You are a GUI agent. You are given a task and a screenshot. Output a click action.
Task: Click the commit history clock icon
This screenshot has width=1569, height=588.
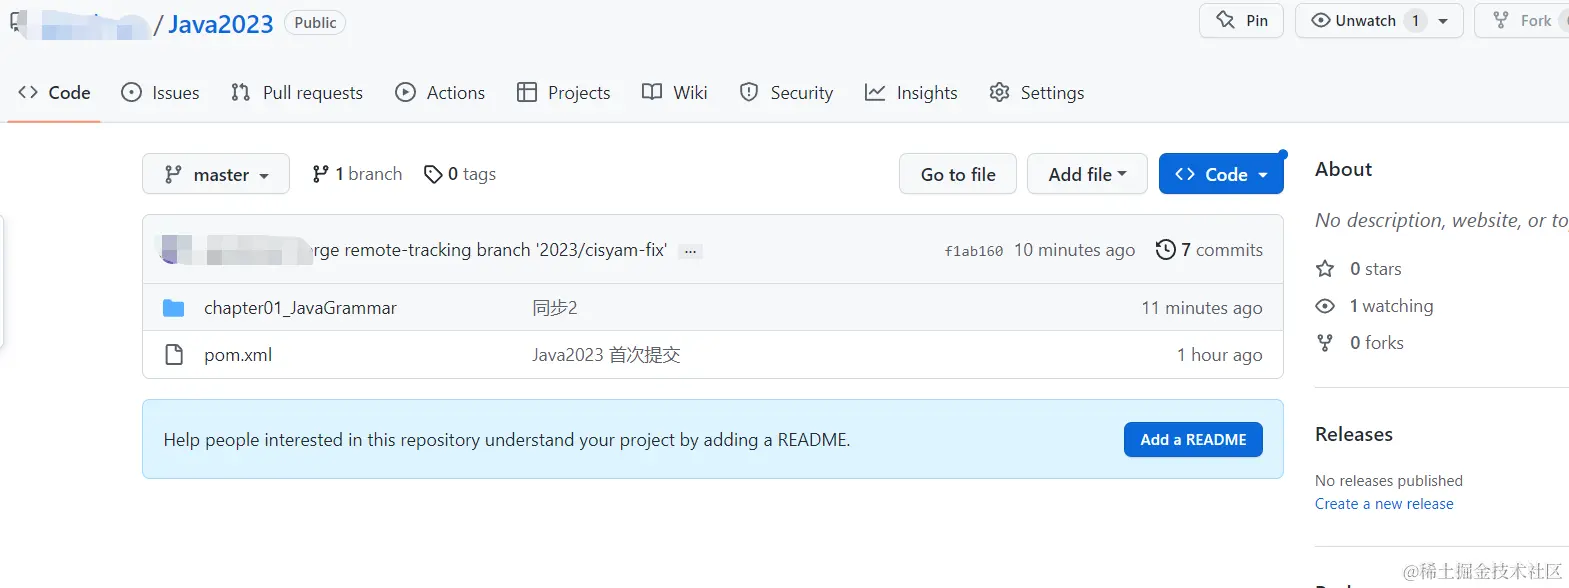(x=1165, y=250)
